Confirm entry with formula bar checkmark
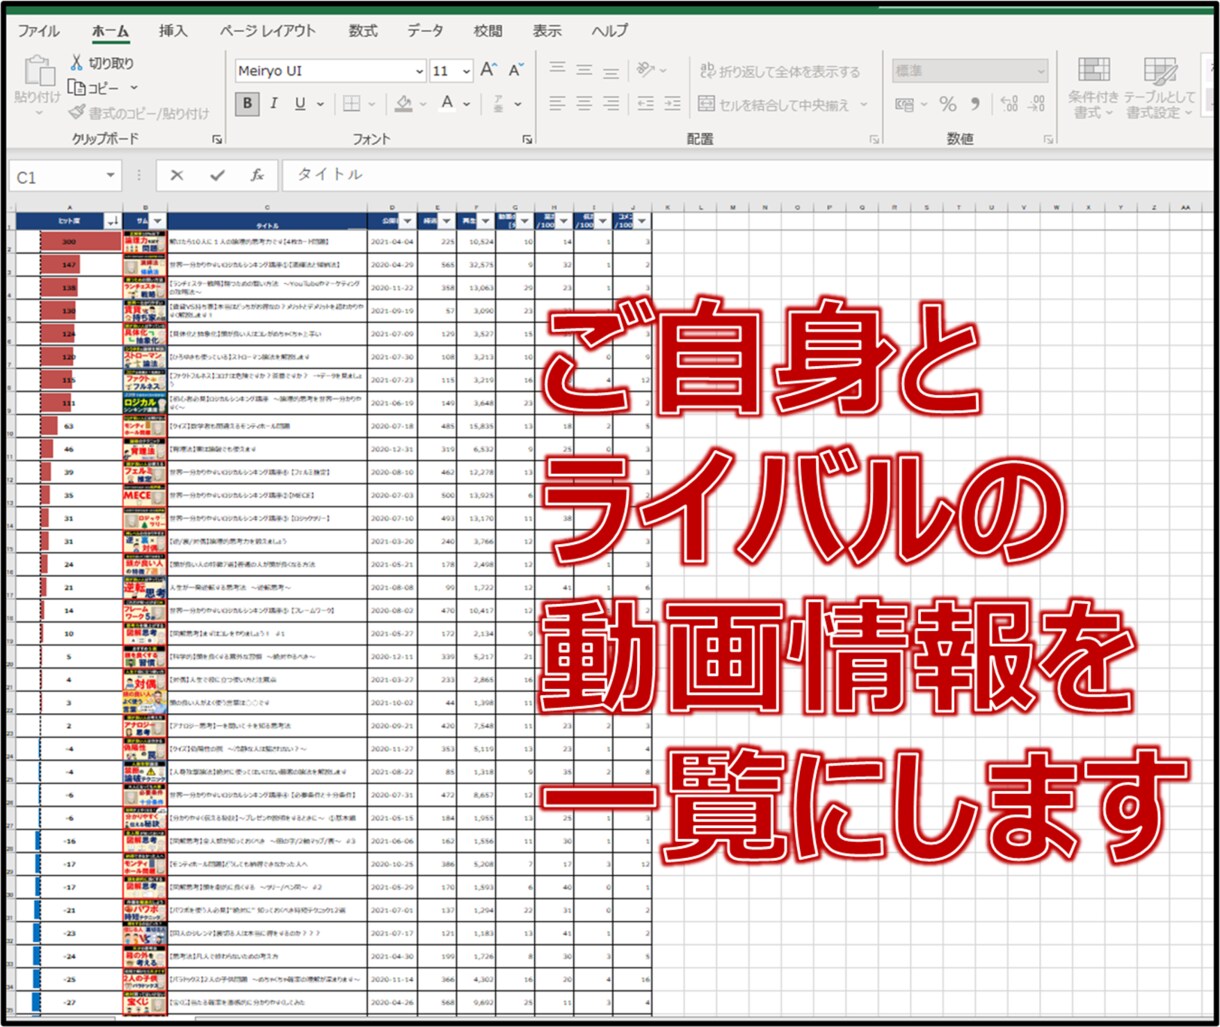1220x1027 pixels. coord(217,175)
